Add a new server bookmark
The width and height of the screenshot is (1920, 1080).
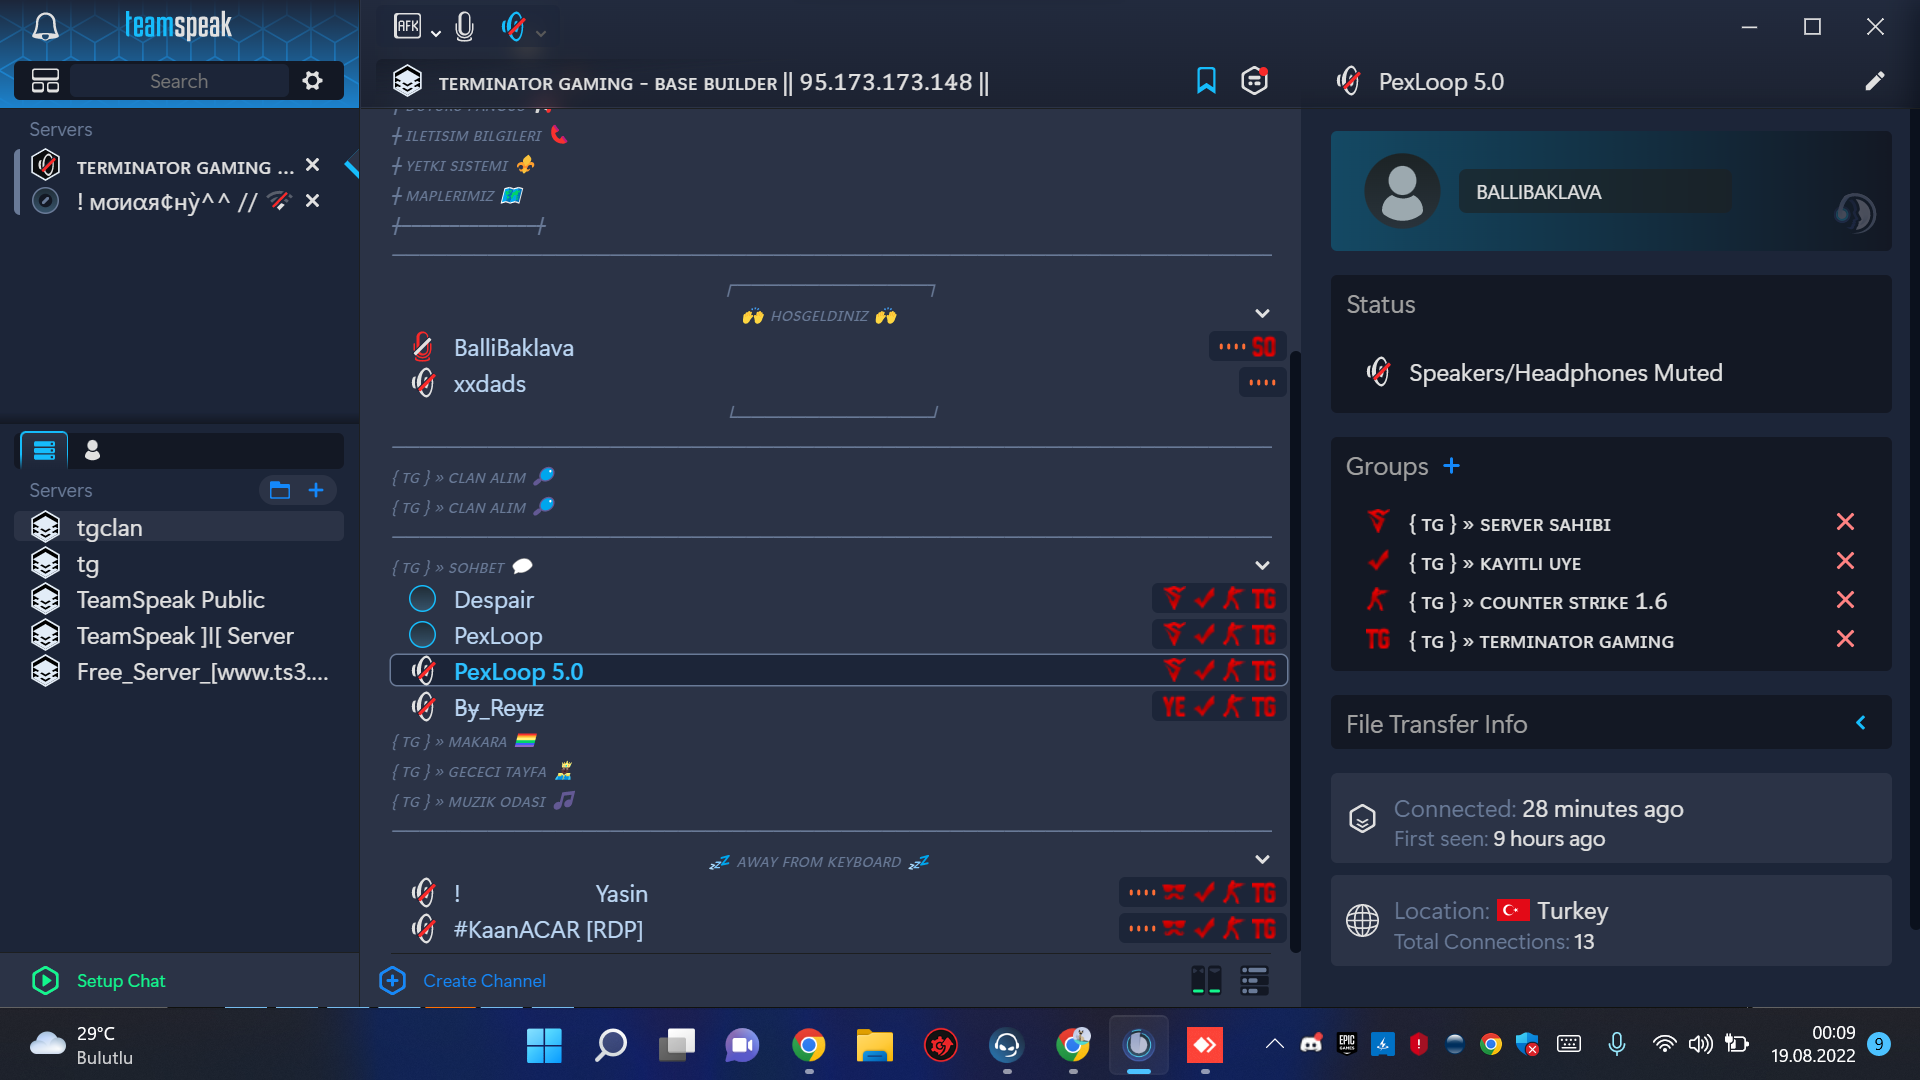316,490
